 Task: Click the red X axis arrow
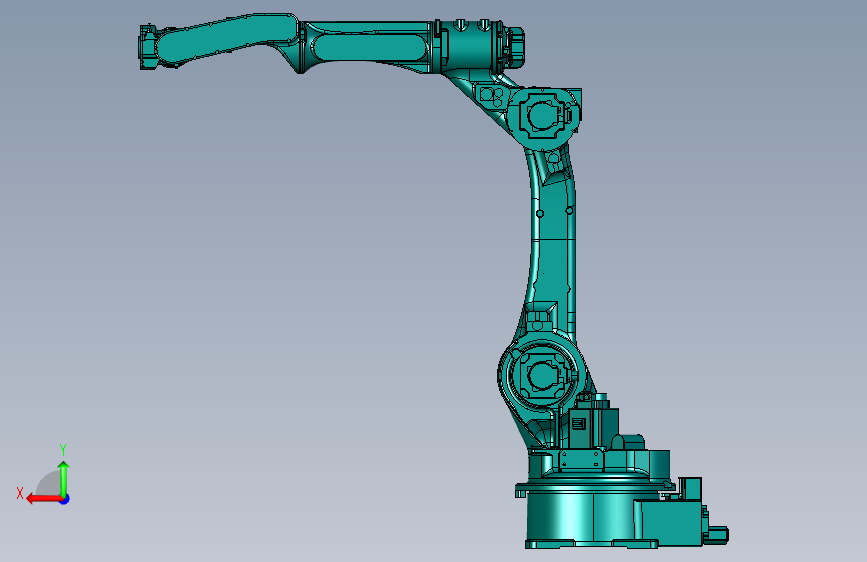click(x=44, y=499)
